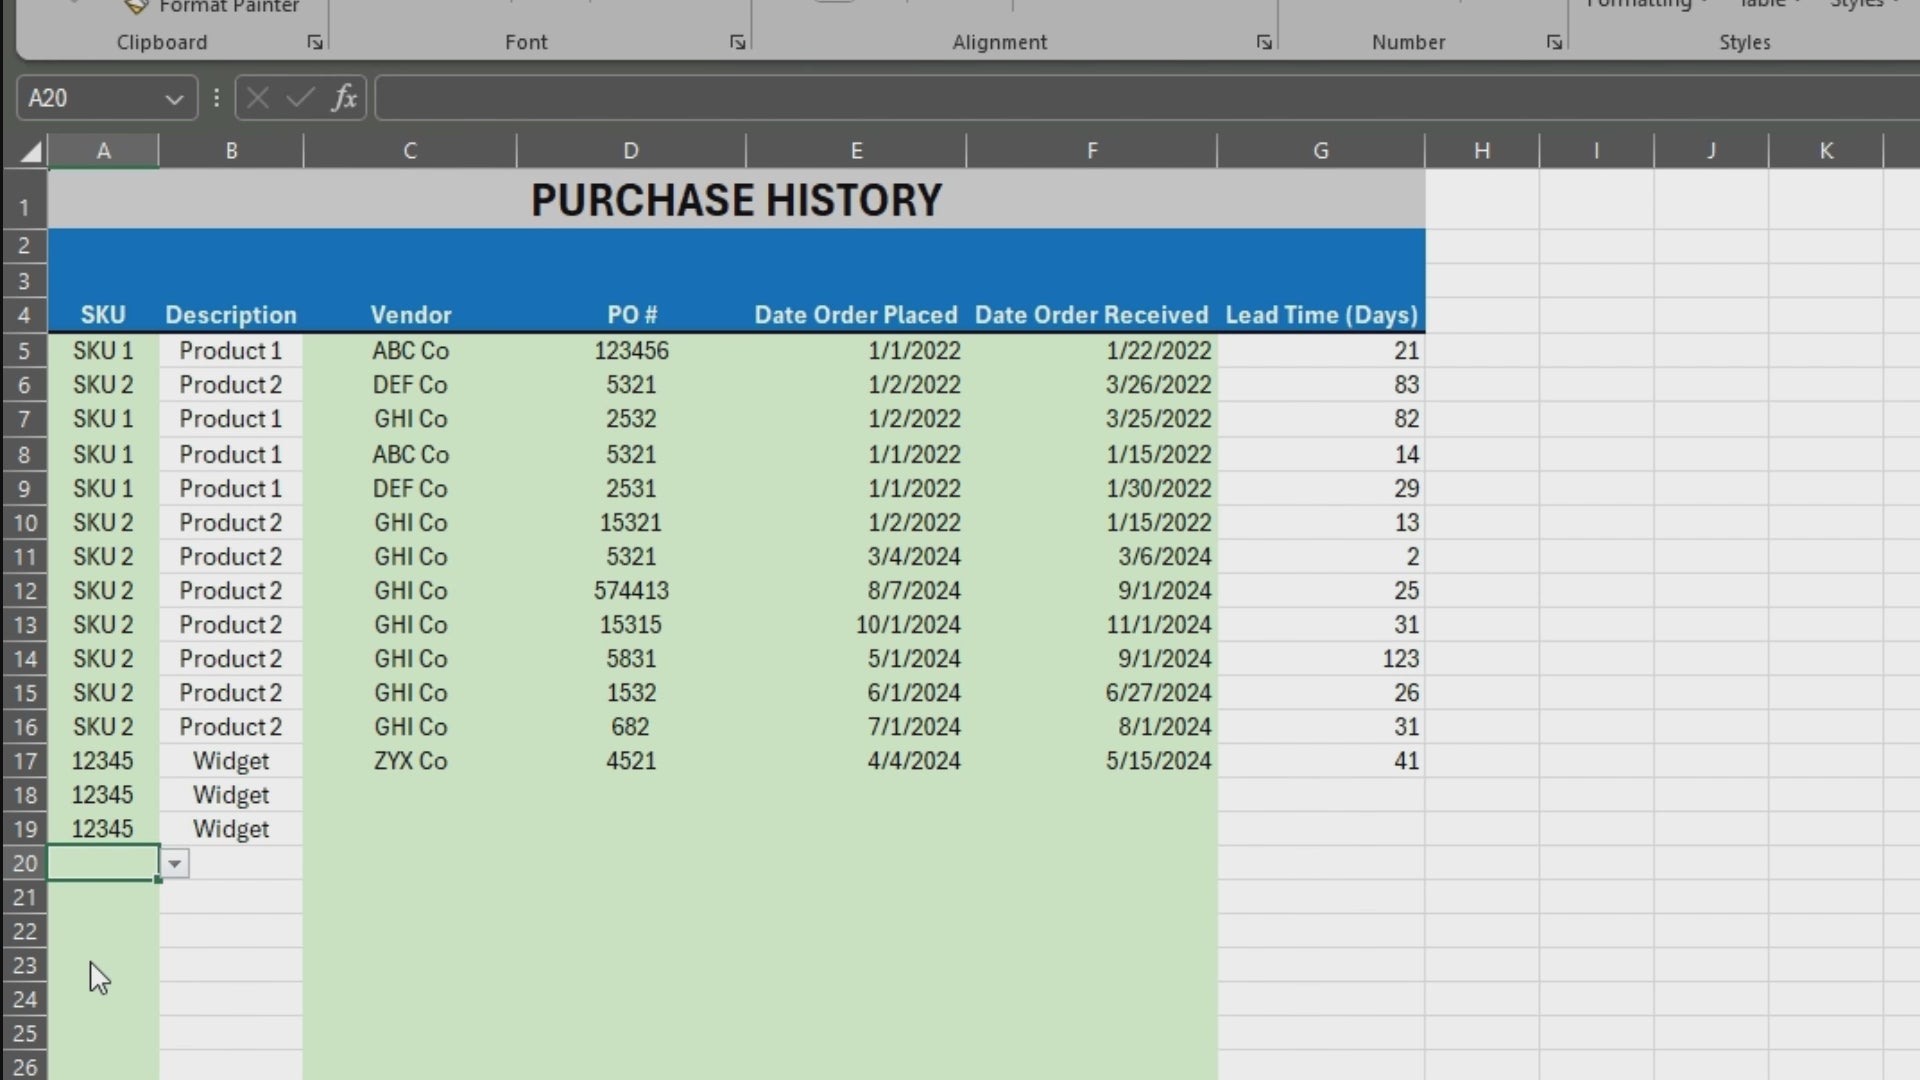Screen dimensions: 1920x1080
Task: Select PO number 123456 cell
Action: tap(631, 351)
